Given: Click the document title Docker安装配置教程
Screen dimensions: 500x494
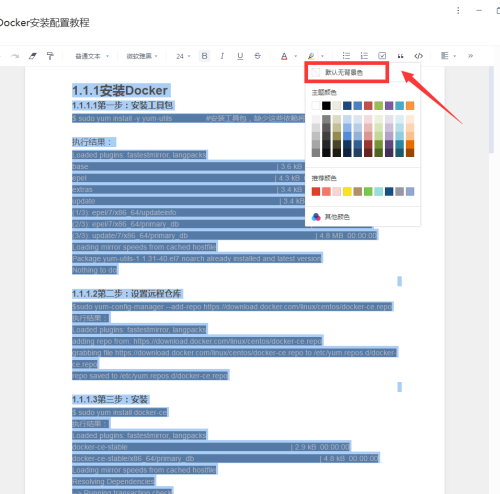Looking at the screenshot, I should pos(44,23).
